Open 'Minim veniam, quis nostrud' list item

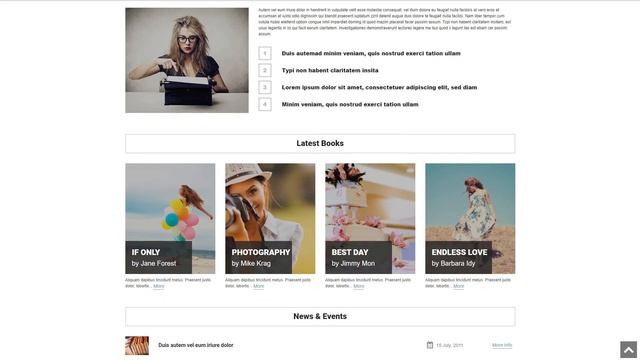pyautogui.click(x=350, y=104)
